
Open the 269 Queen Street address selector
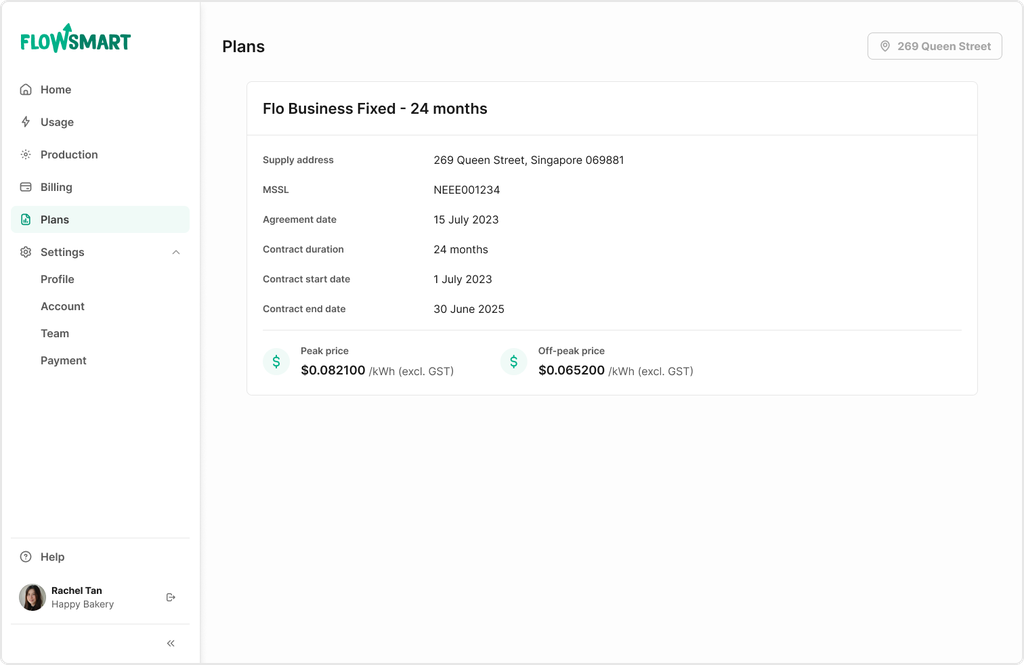(x=934, y=46)
